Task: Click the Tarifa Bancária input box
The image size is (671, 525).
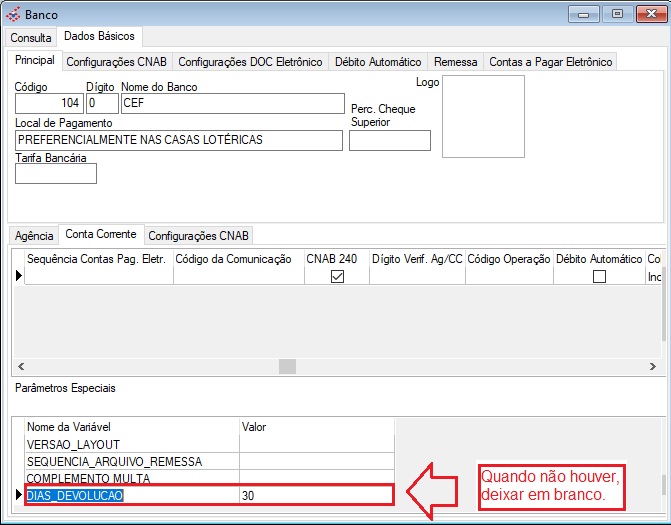Action: click(56, 174)
